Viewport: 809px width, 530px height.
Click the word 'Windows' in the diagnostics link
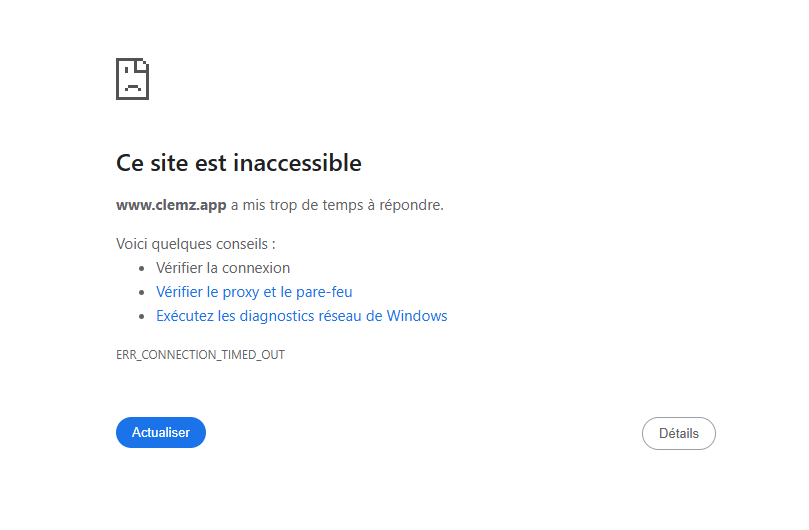[x=417, y=316]
